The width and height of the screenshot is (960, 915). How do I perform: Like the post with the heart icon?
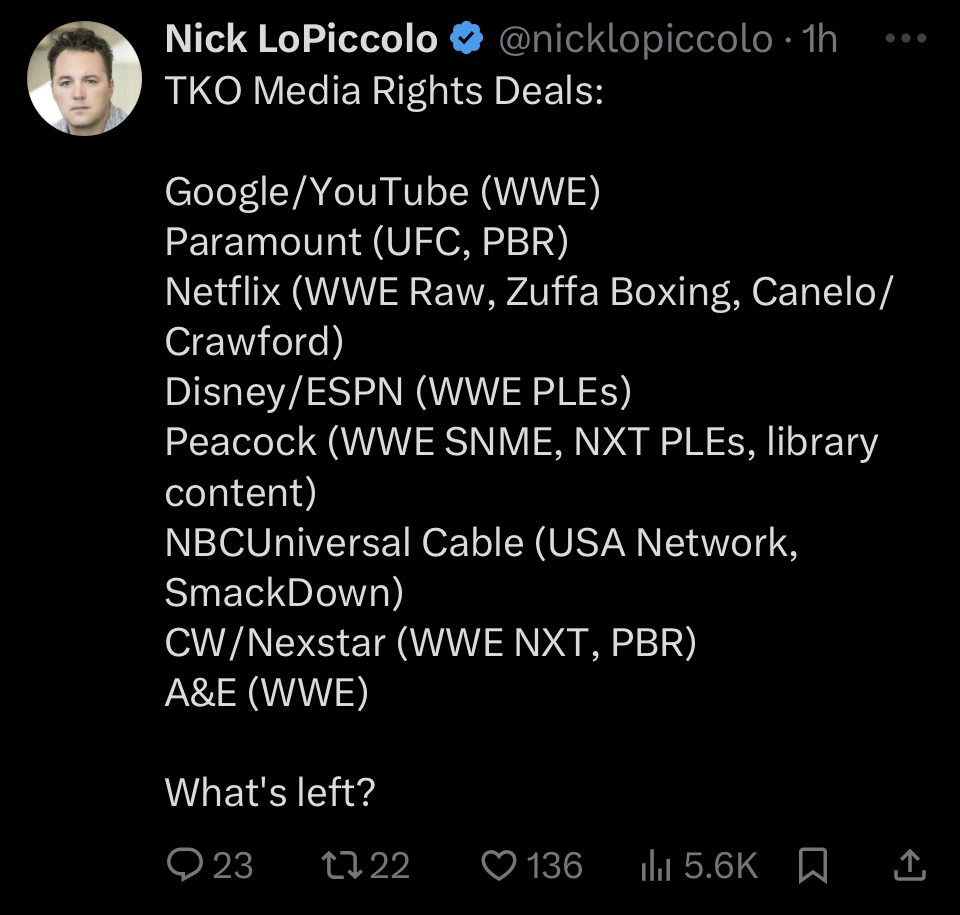pyautogui.click(x=499, y=865)
